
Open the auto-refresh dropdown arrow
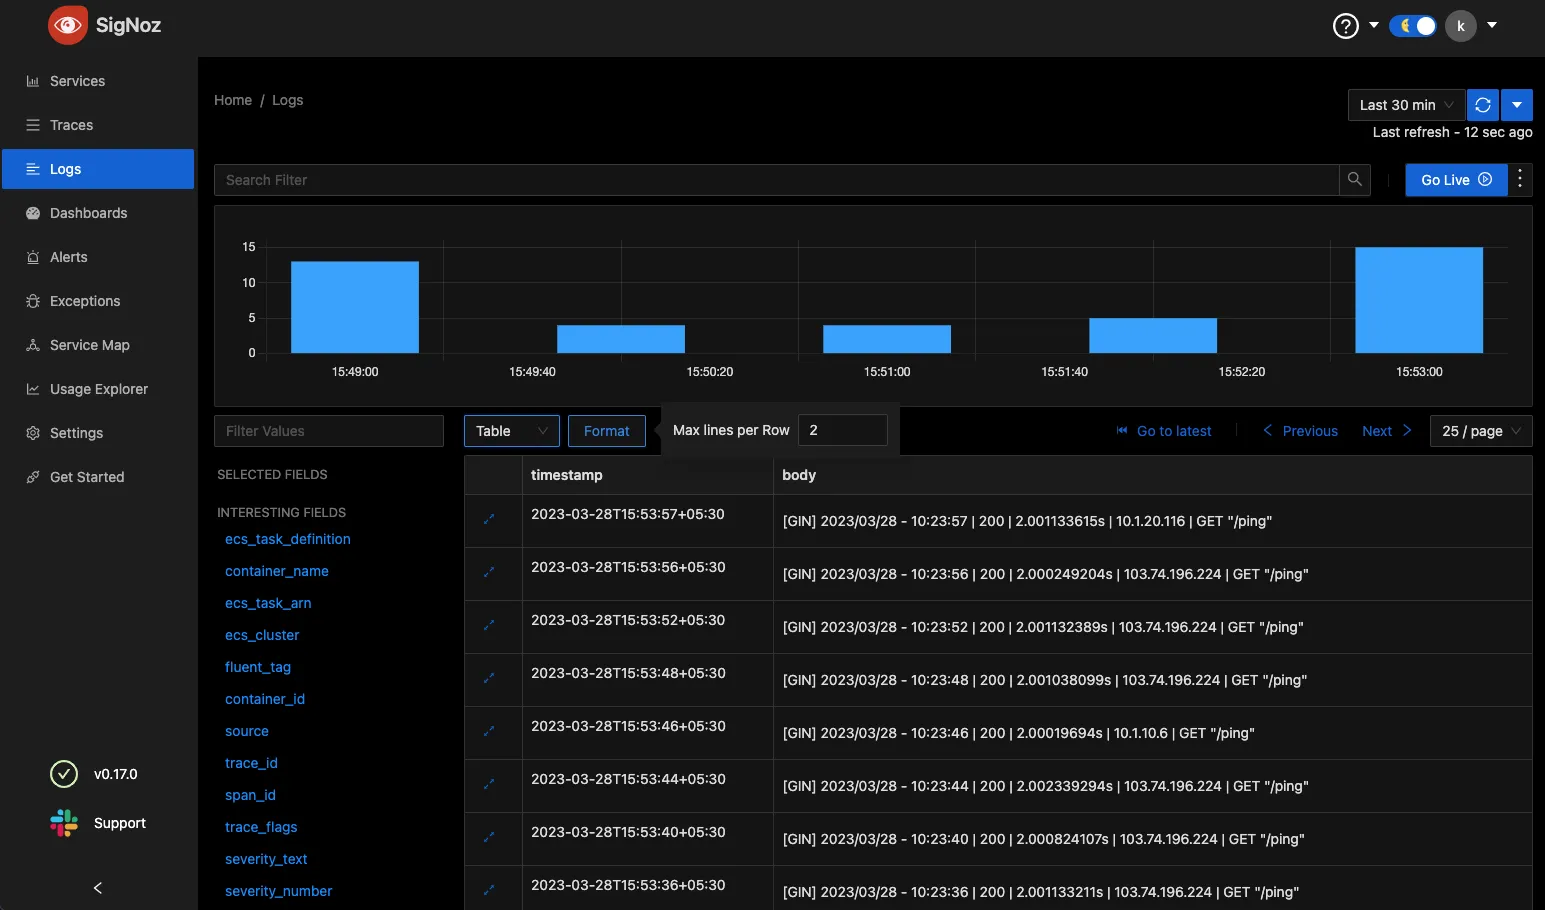(x=1517, y=105)
